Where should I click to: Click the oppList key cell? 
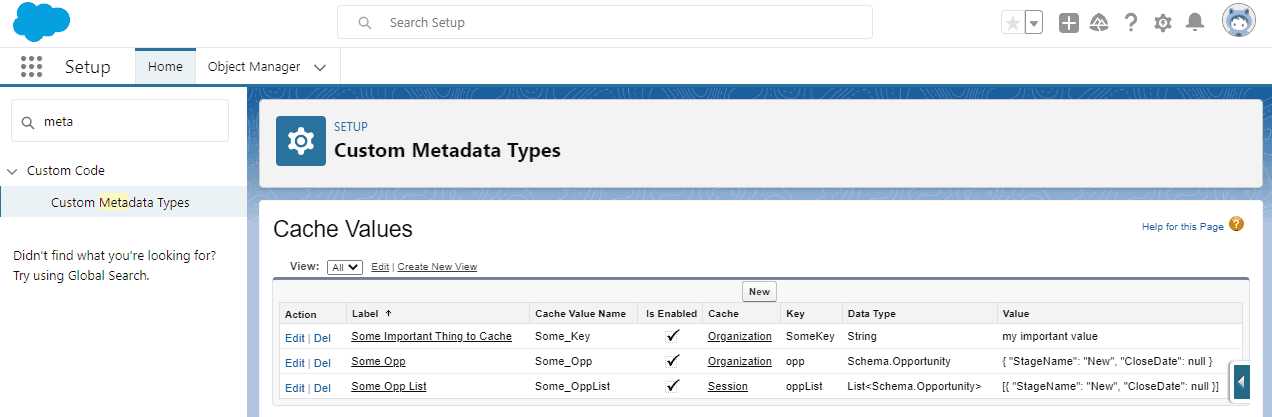[805, 386]
